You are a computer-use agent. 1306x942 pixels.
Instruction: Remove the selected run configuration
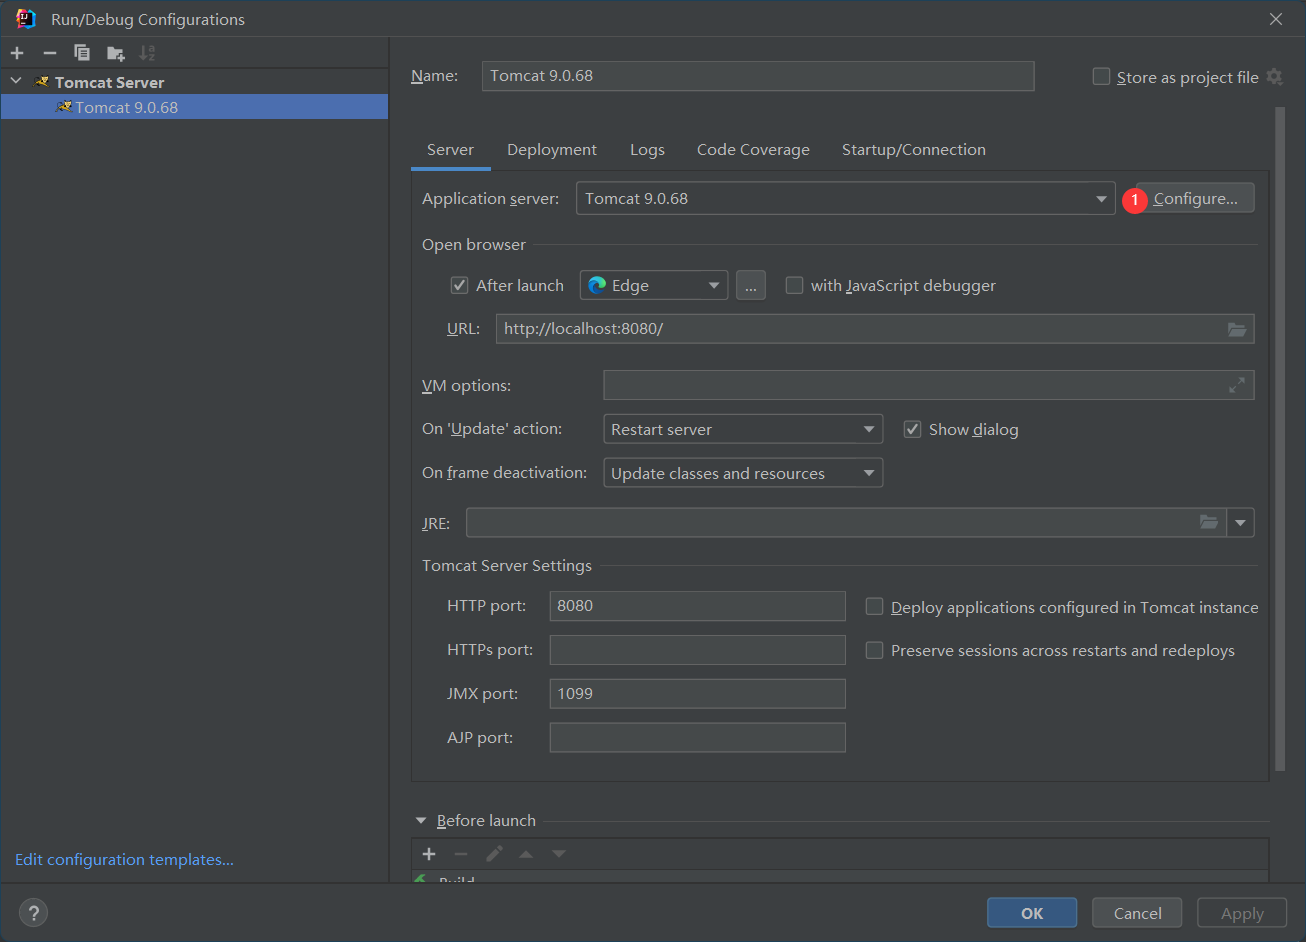click(x=49, y=53)
